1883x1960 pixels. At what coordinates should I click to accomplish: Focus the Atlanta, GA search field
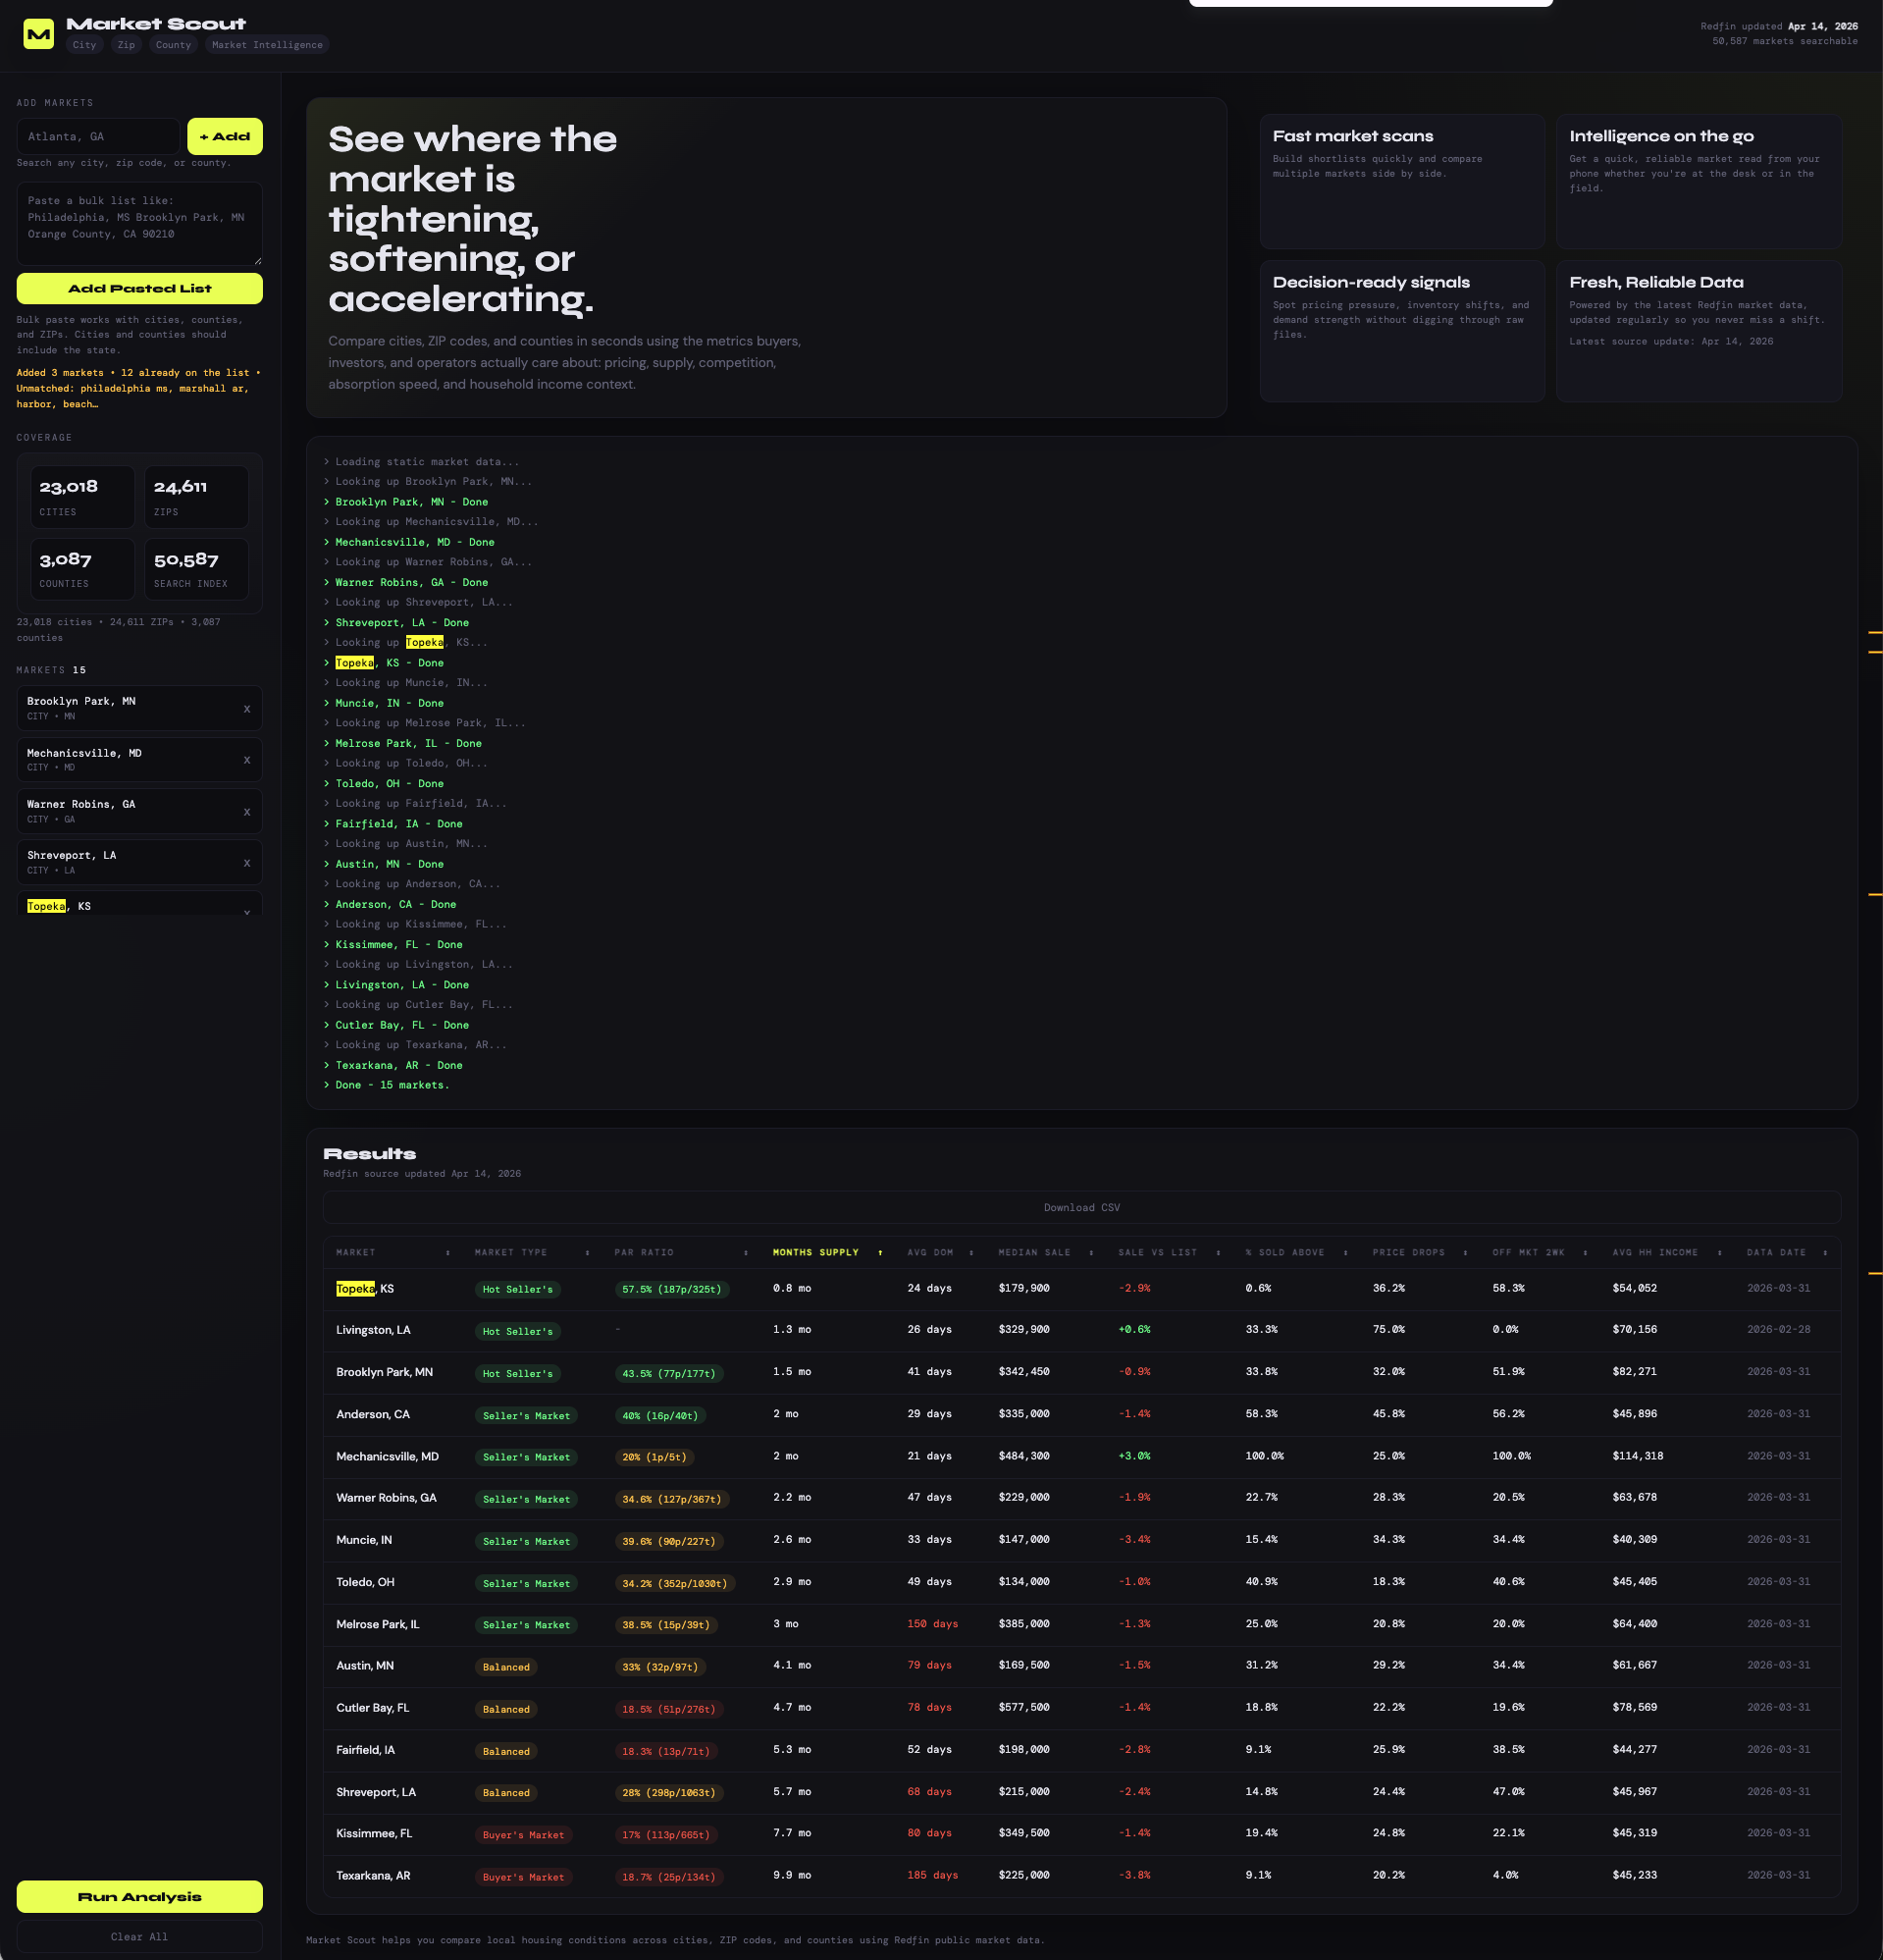pos(98,137)
